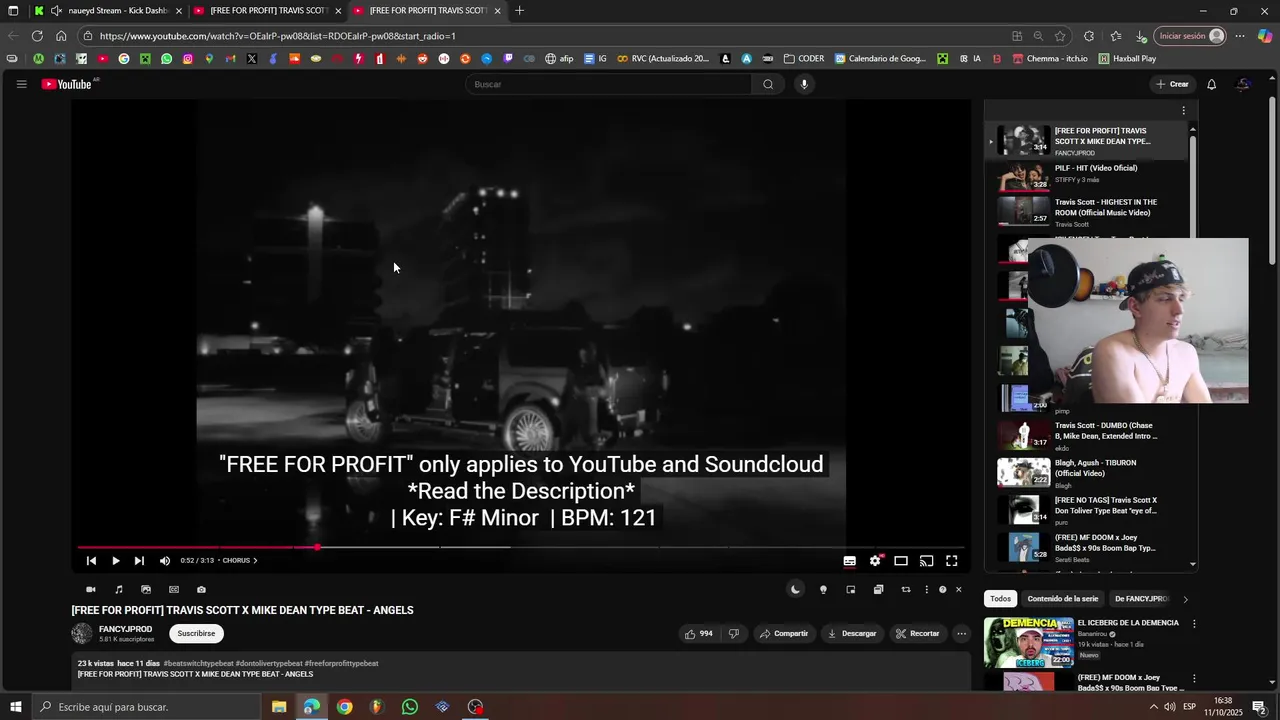Cast the video to a TV

tap(927, 561)
